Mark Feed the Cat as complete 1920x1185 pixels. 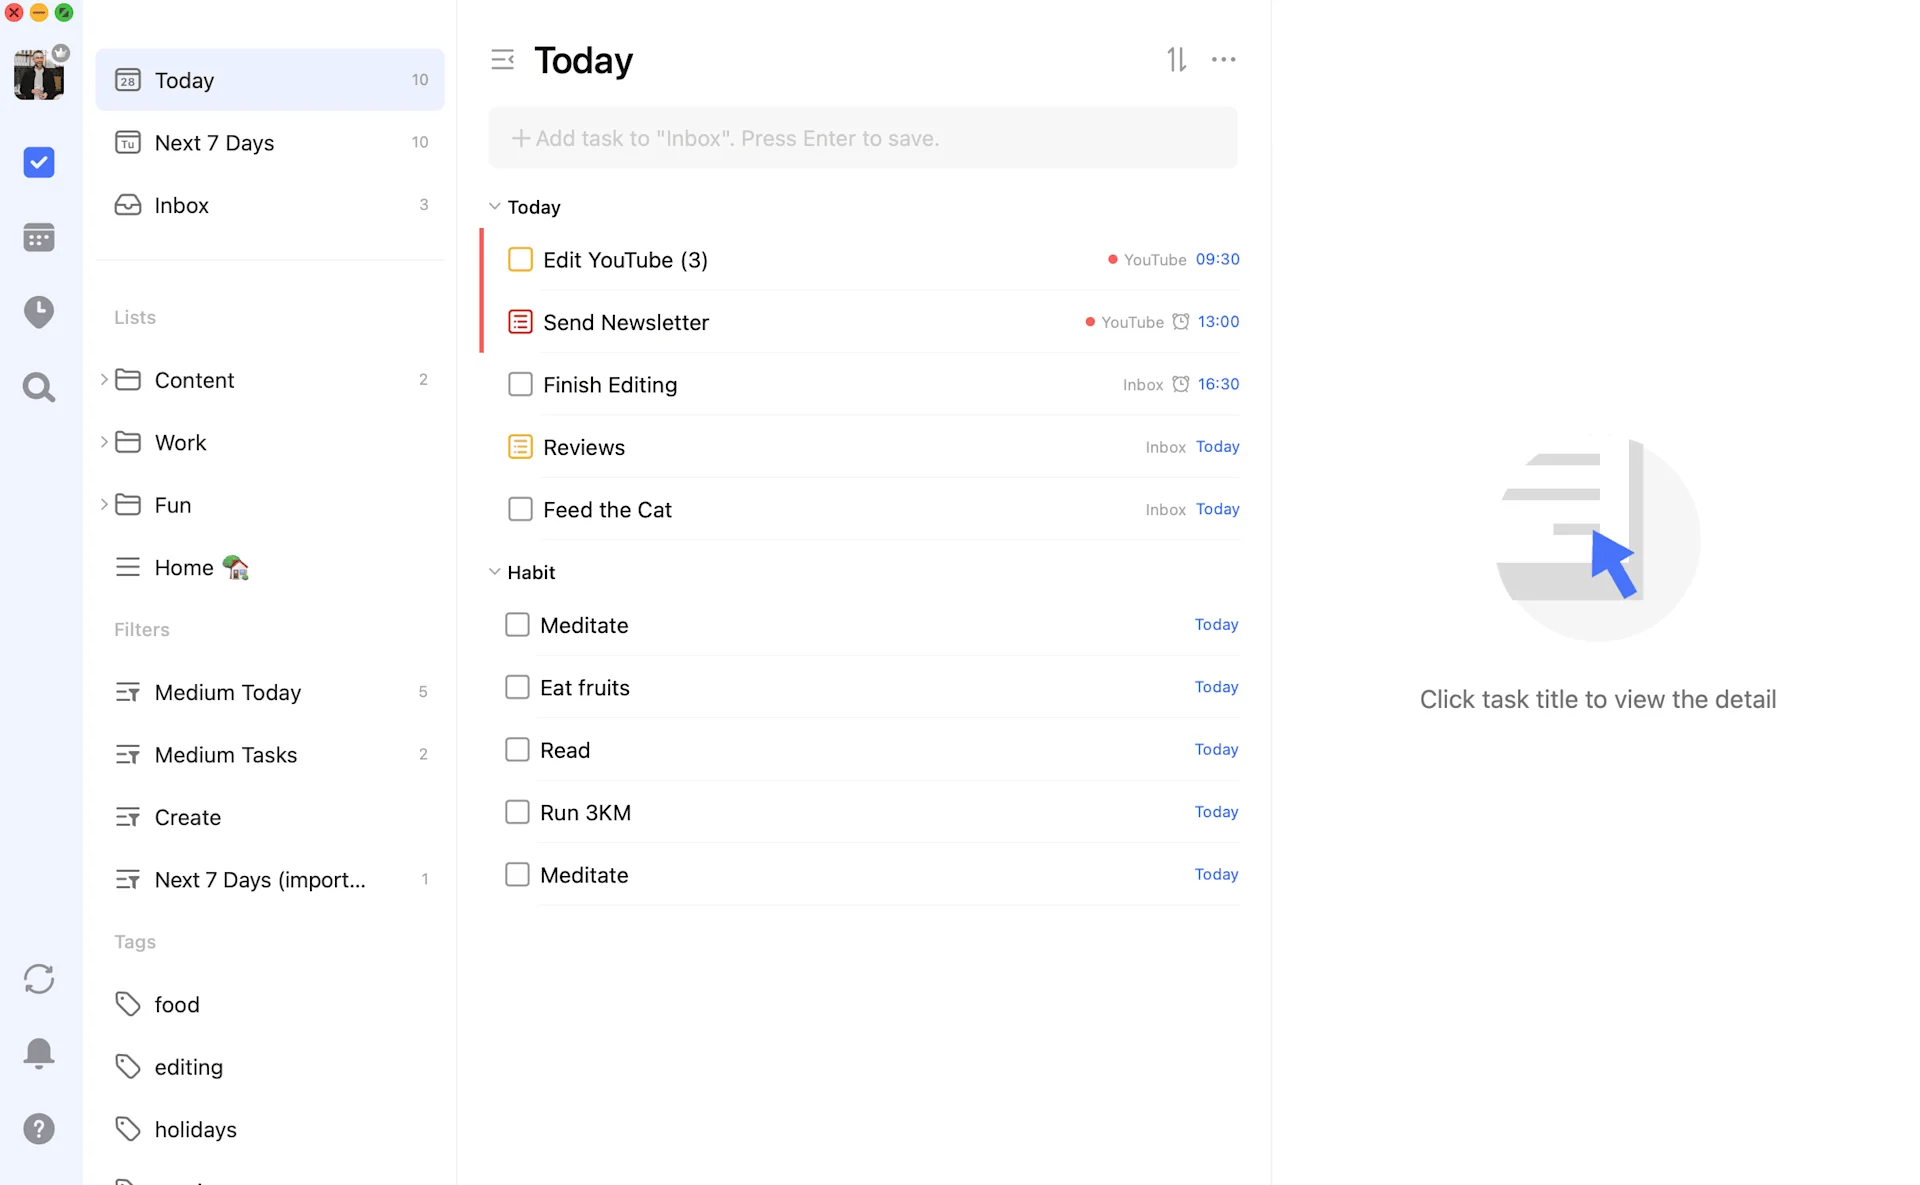coord(520,509)
